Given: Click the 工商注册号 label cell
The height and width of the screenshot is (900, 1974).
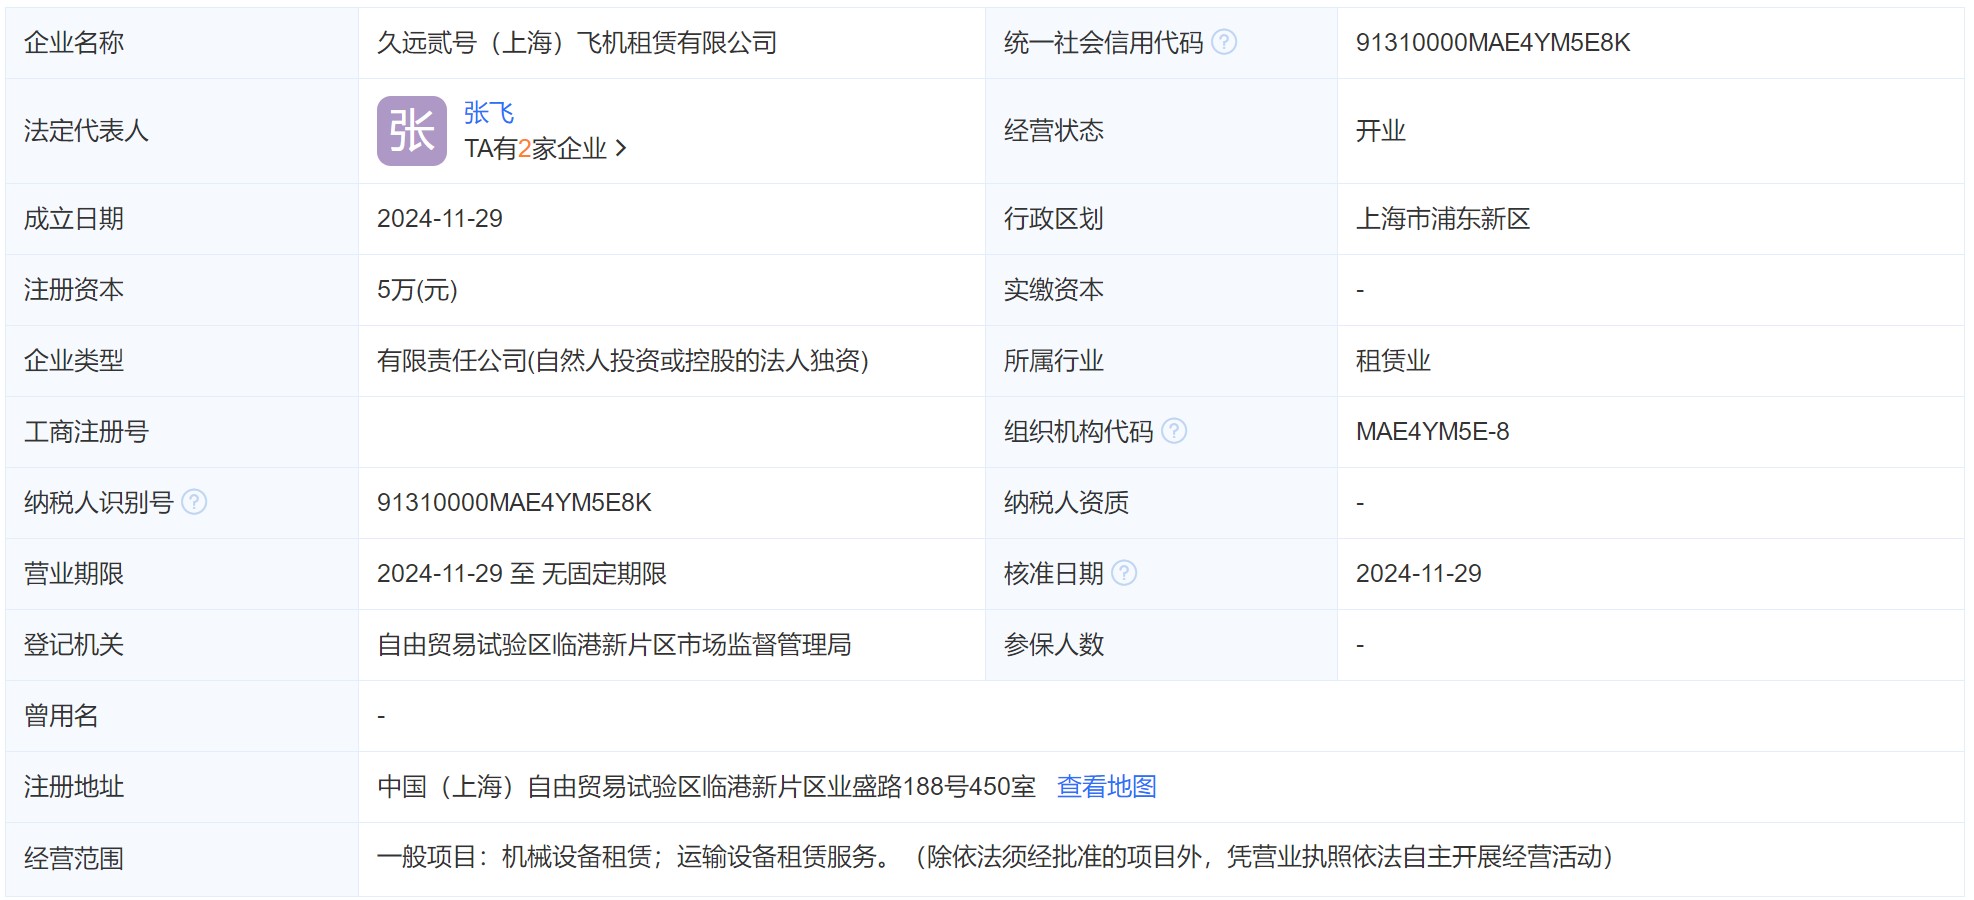Looking at the screenshot, I should tap(182, 432).
